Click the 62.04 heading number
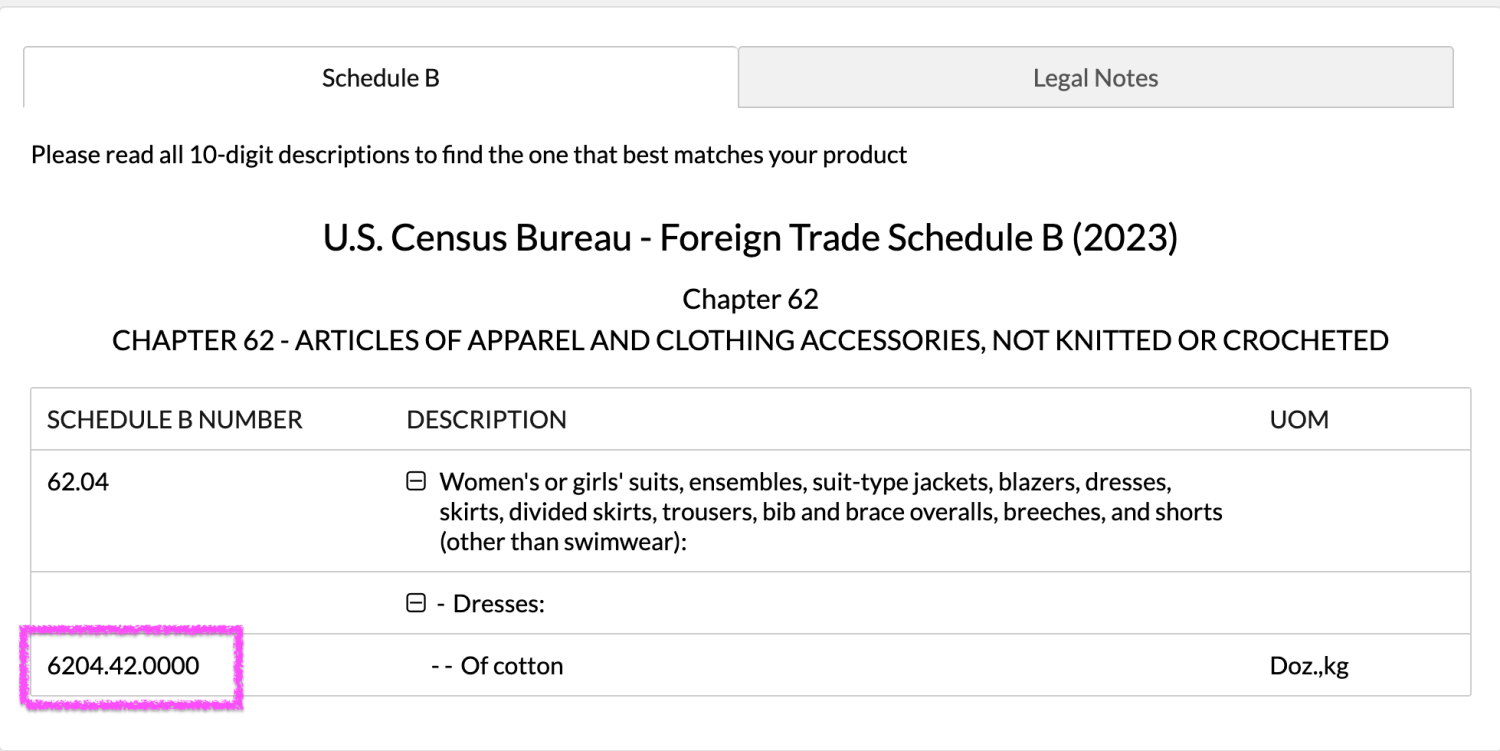Screen dimensions: 1500x751 (x=78, y=482)
